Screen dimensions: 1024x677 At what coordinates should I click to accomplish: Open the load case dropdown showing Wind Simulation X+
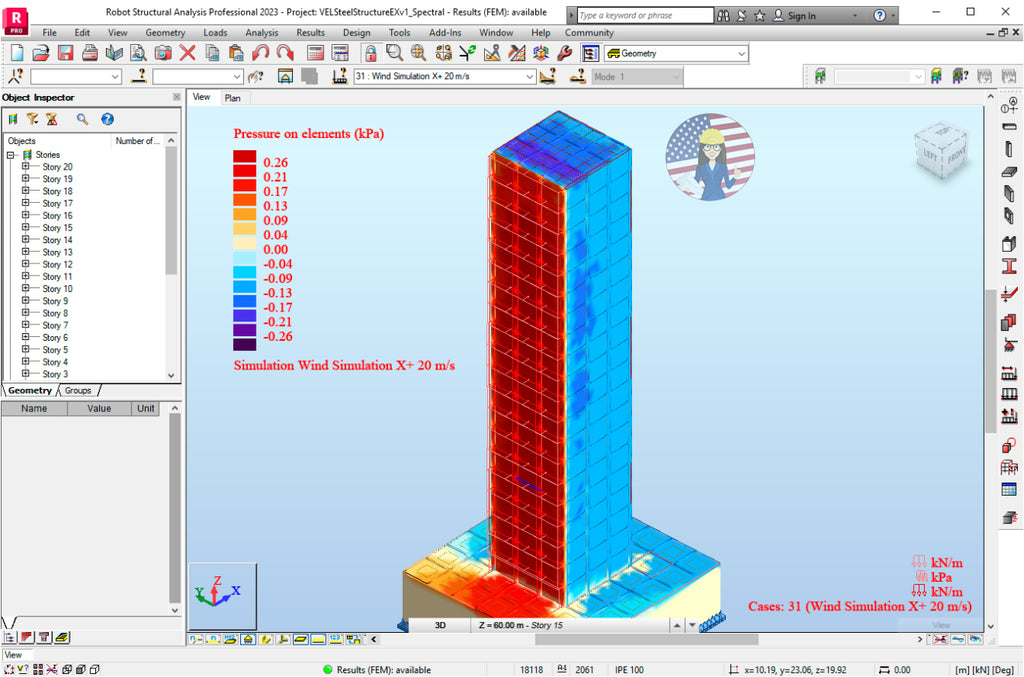coord(530,77)
